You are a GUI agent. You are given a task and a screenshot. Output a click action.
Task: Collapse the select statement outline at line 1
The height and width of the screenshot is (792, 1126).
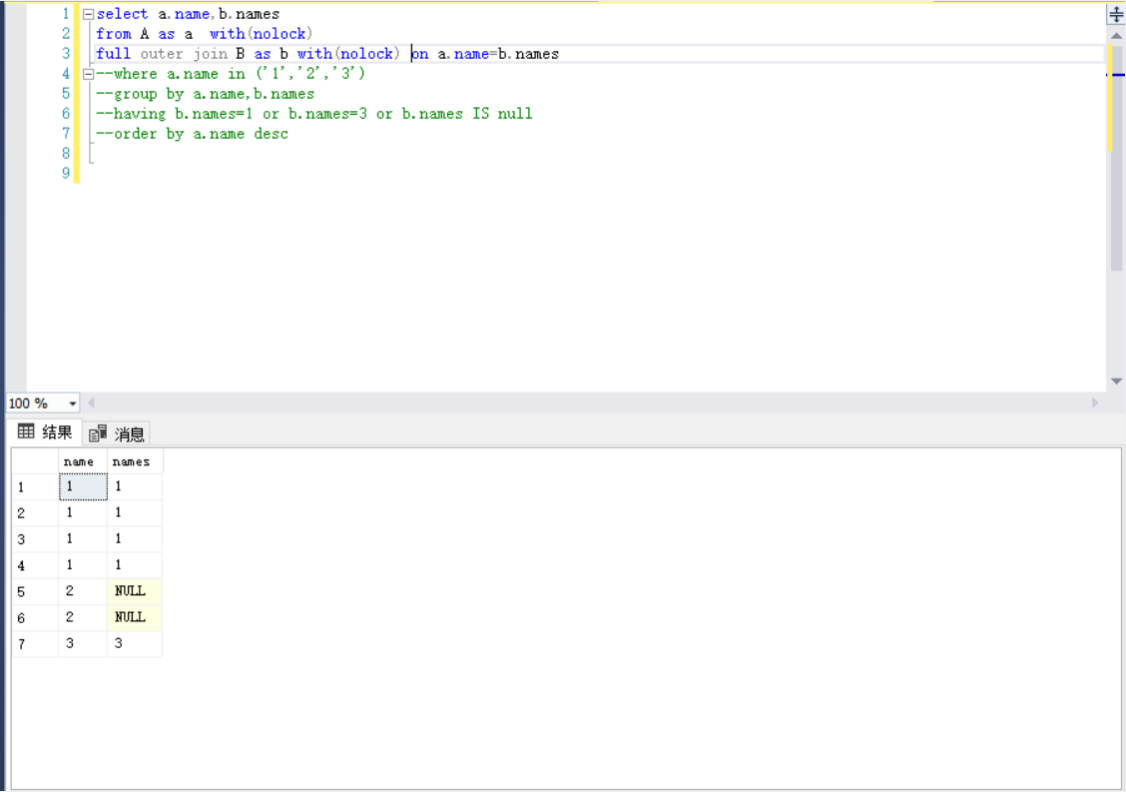click(x=88, y=14)
